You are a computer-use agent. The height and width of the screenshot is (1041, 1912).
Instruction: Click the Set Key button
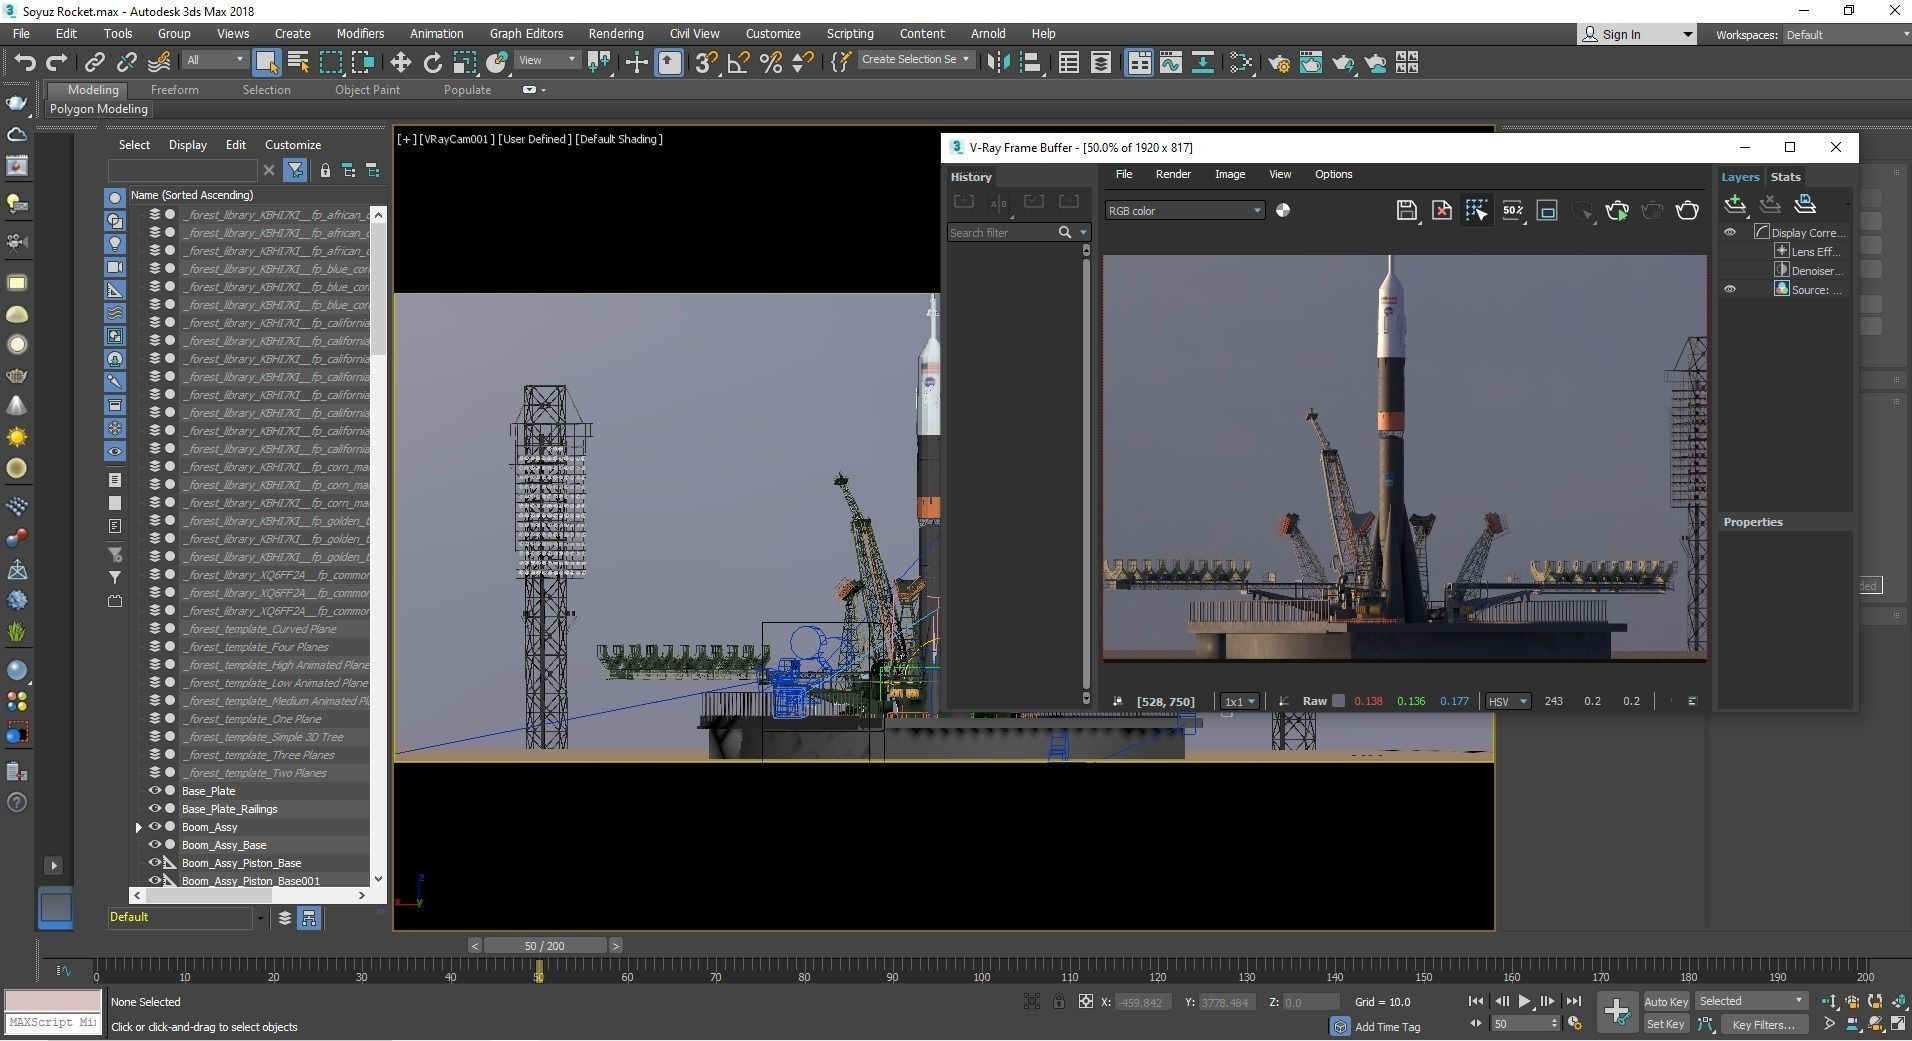(1665, 1024)
